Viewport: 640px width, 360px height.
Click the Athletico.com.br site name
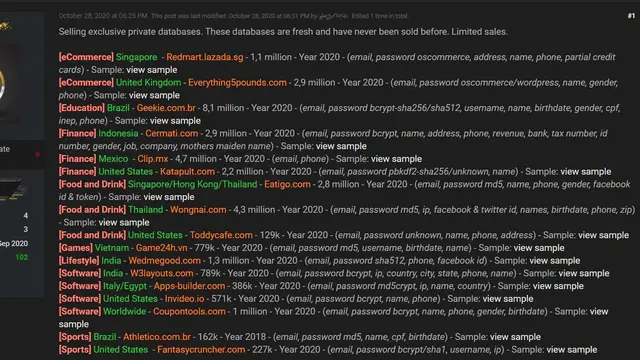(157, 337)
